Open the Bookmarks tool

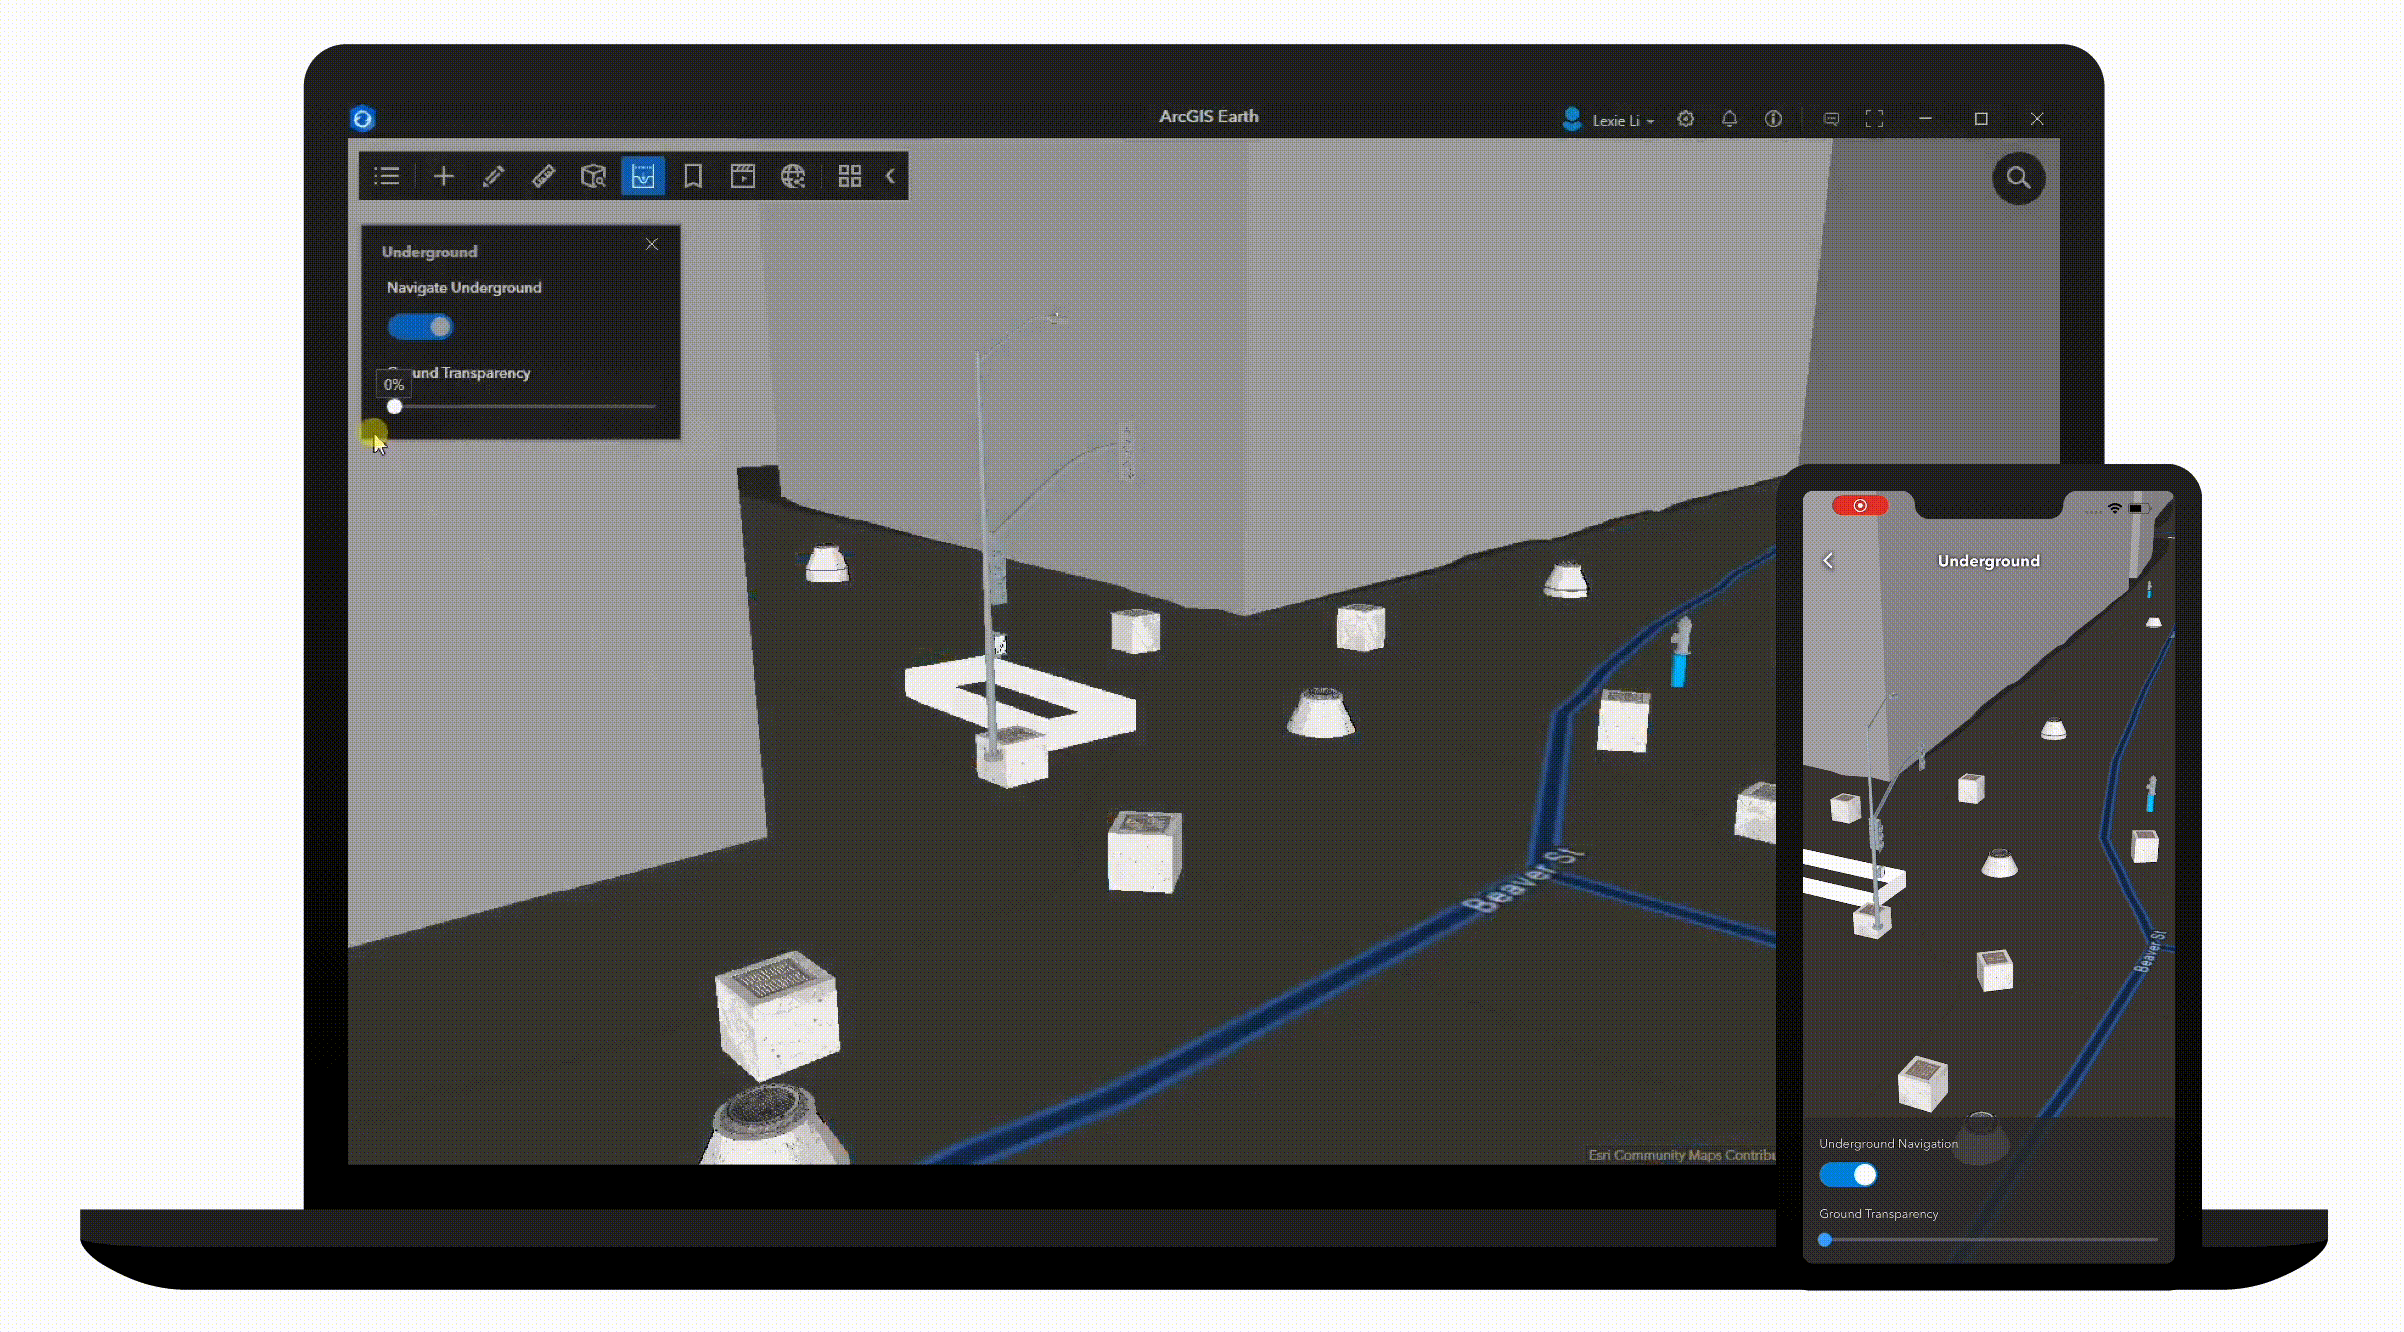(692, 177)
